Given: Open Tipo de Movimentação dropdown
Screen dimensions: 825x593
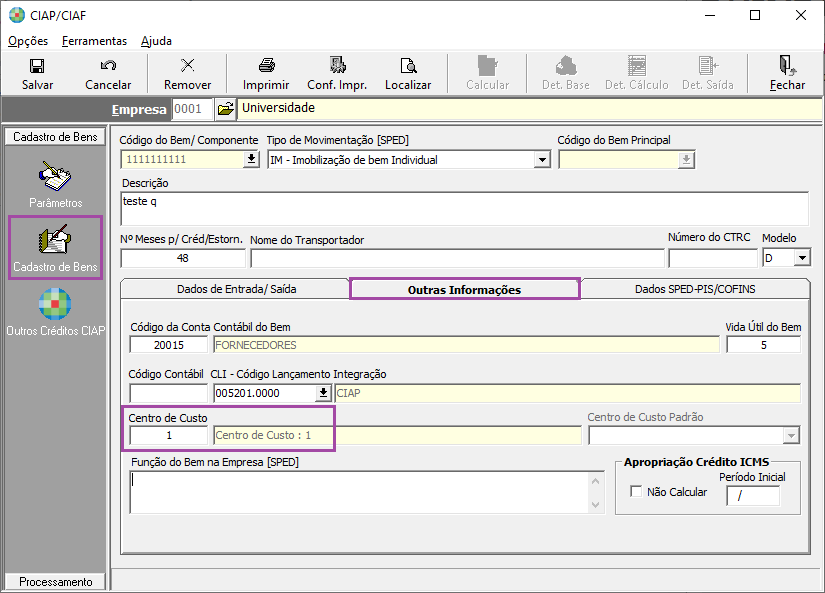Looking at the screenshot, I should [542, 159].
